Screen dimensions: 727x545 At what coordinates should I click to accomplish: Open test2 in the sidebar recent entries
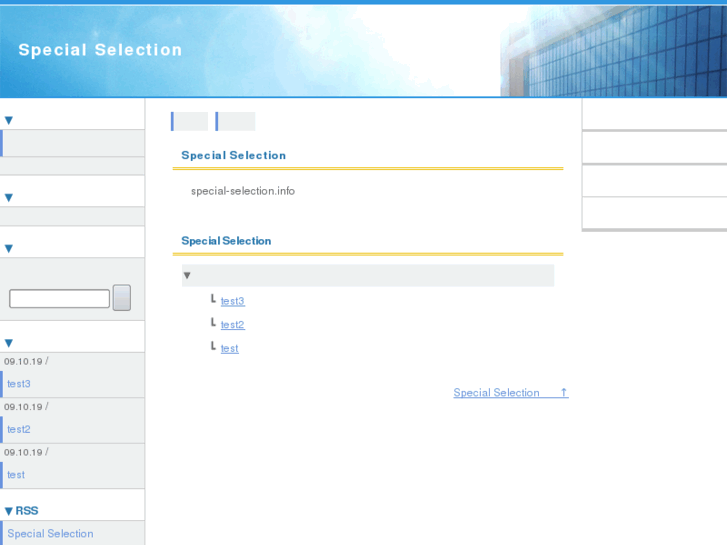(x=19, y=429)
